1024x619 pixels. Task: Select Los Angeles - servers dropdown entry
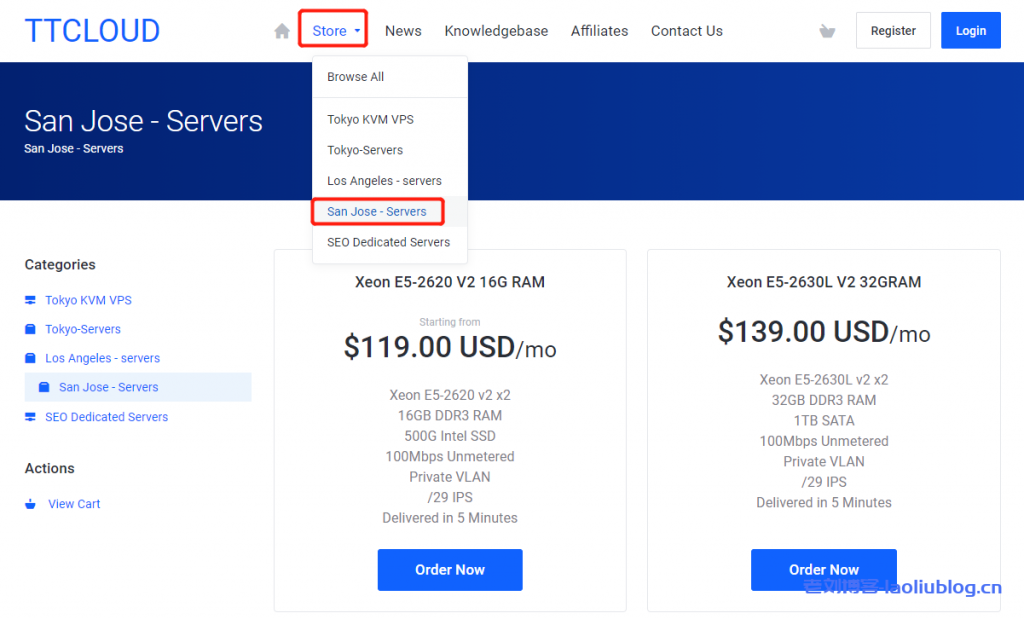tap(384, 181)
